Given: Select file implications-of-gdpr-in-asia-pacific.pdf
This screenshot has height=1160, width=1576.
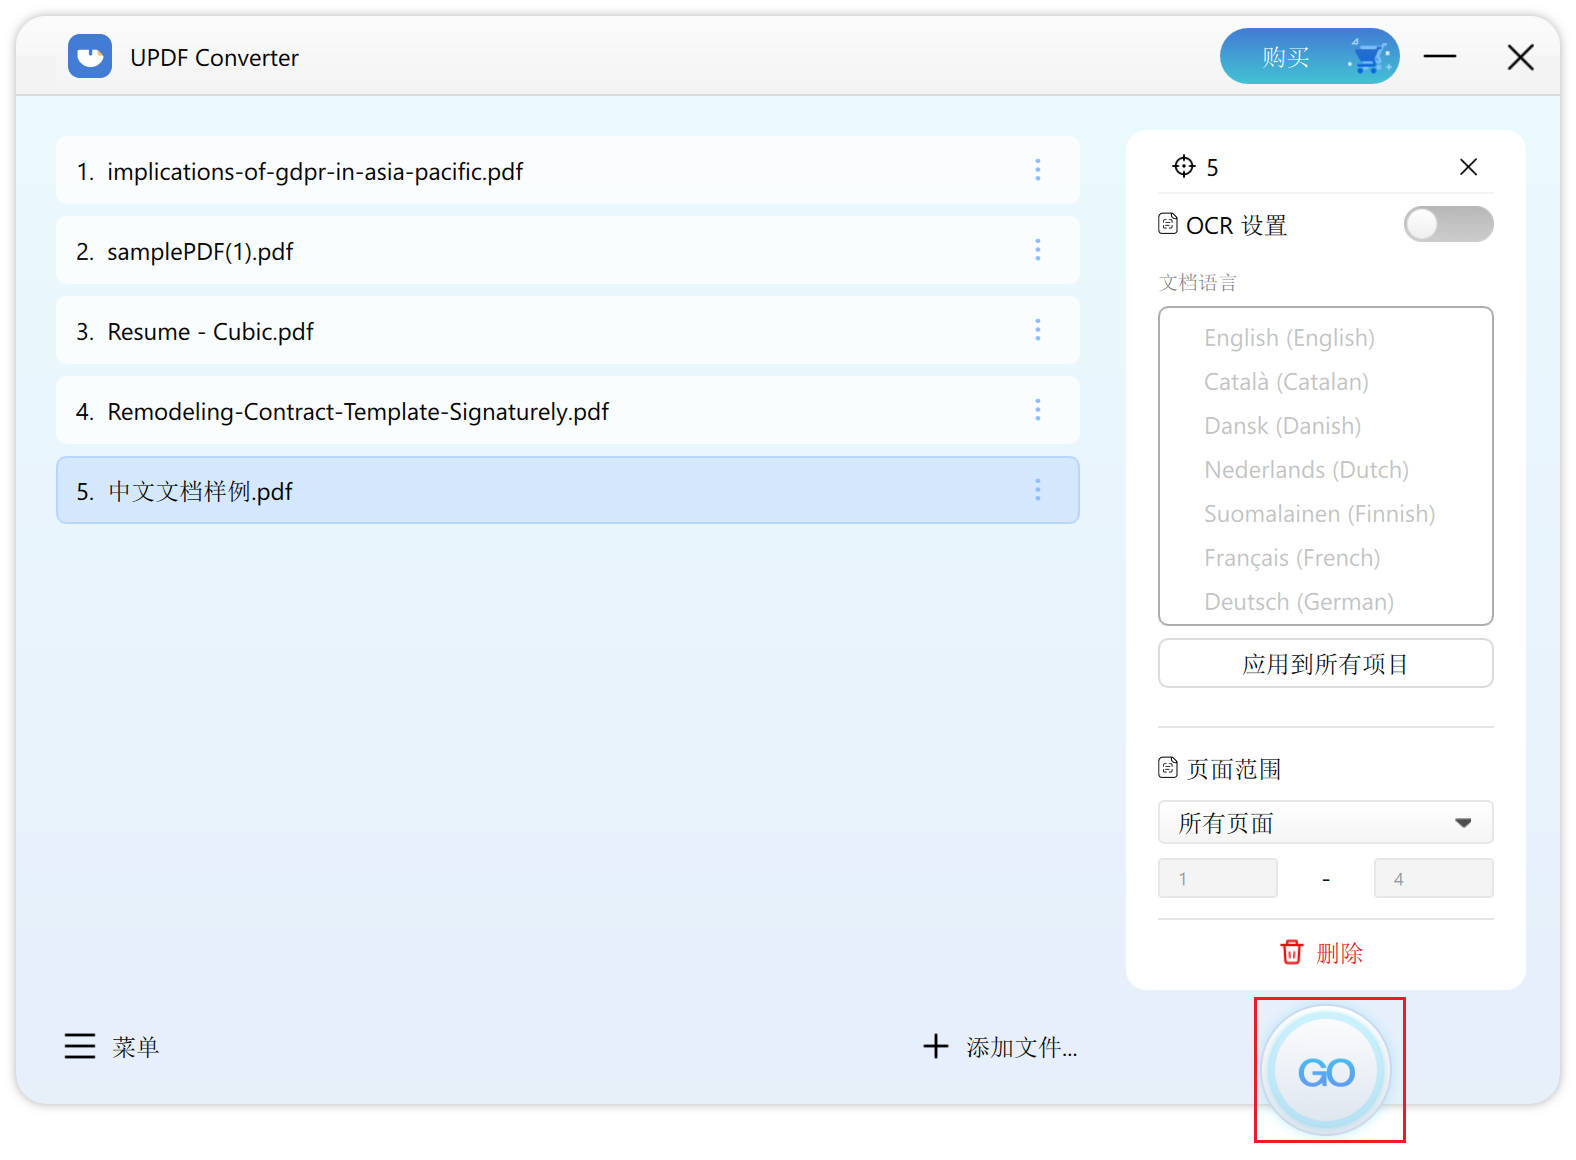Looking at the screenshot, I should pyautogui.click(x=567, y=170).
